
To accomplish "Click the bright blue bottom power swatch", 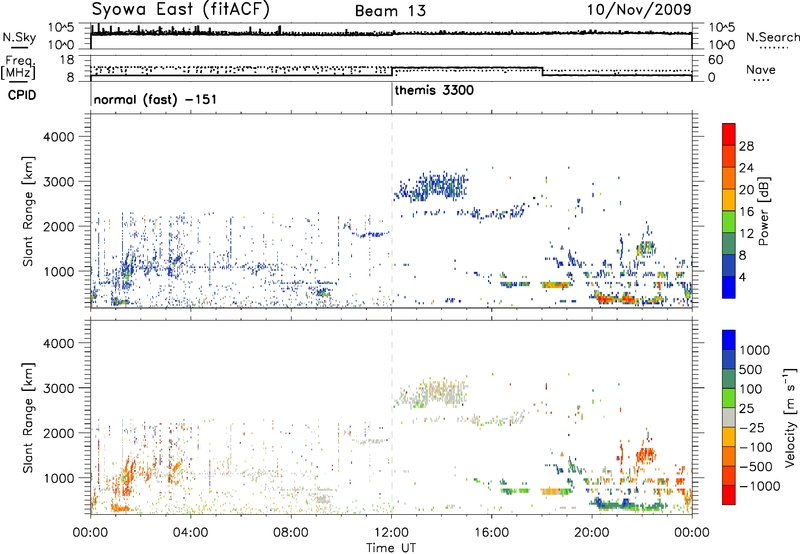I will coord(729,287).
